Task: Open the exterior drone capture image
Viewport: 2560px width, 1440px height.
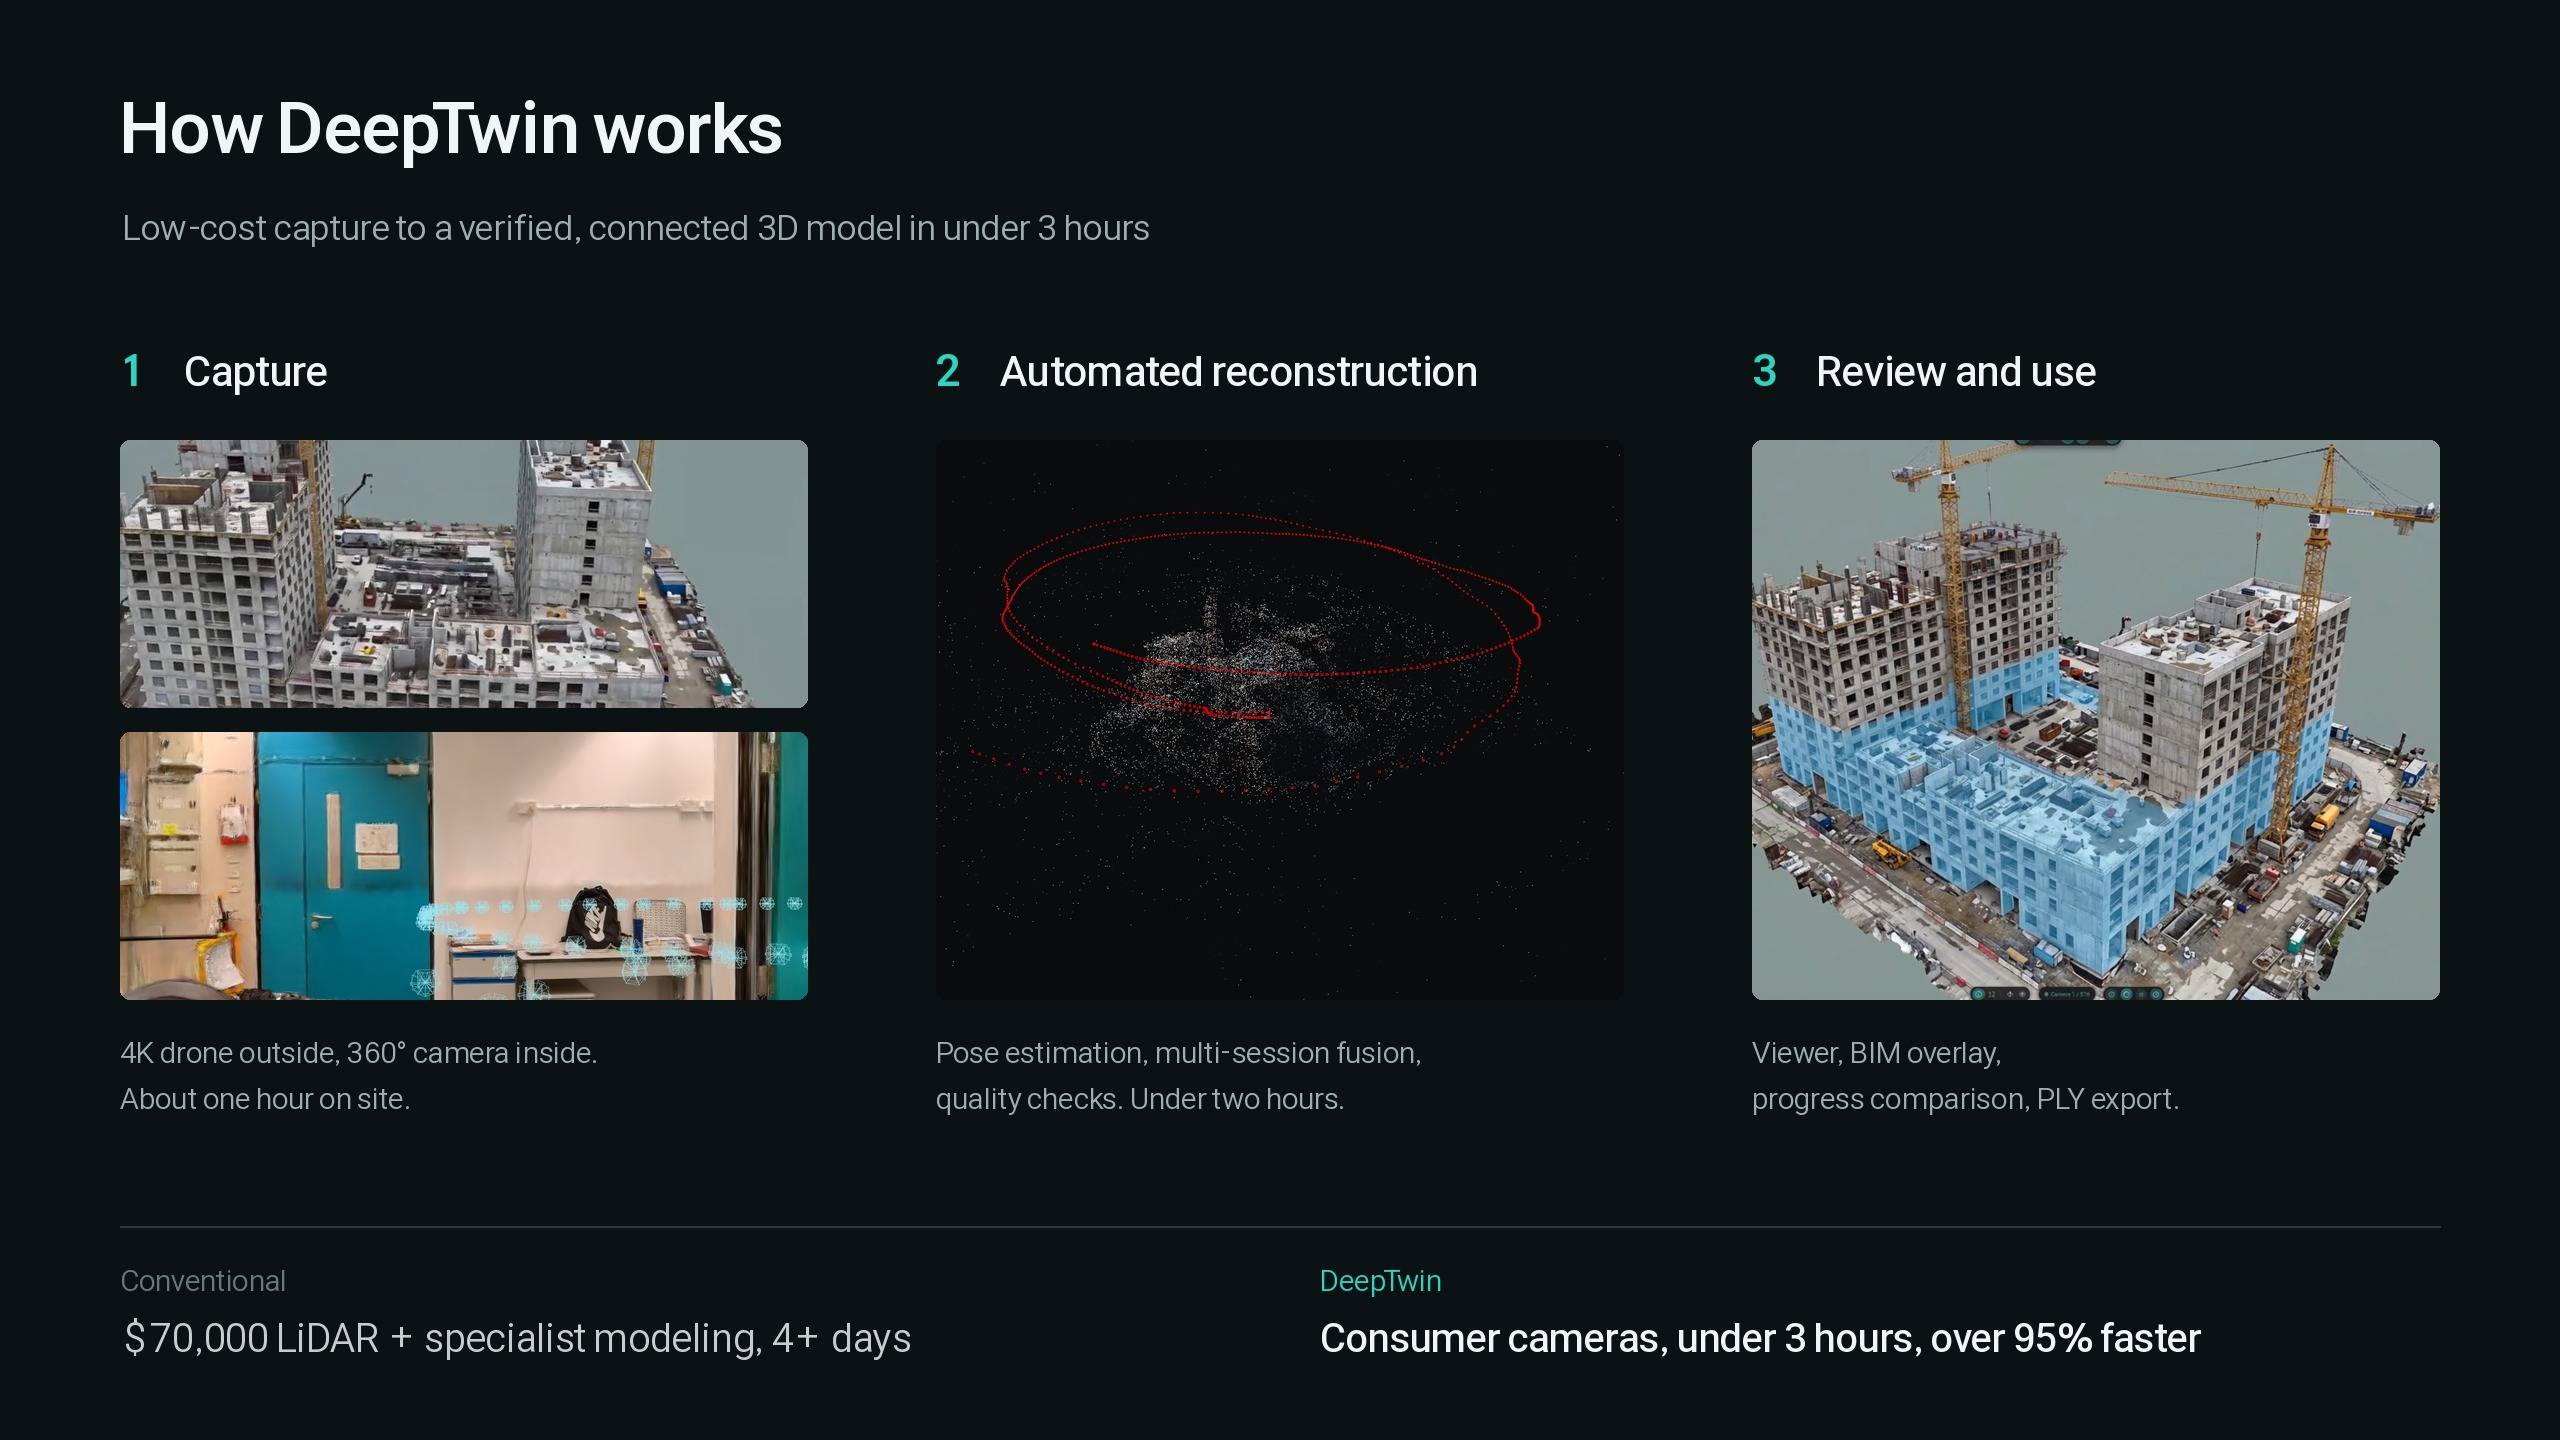Action: point(464,574)
